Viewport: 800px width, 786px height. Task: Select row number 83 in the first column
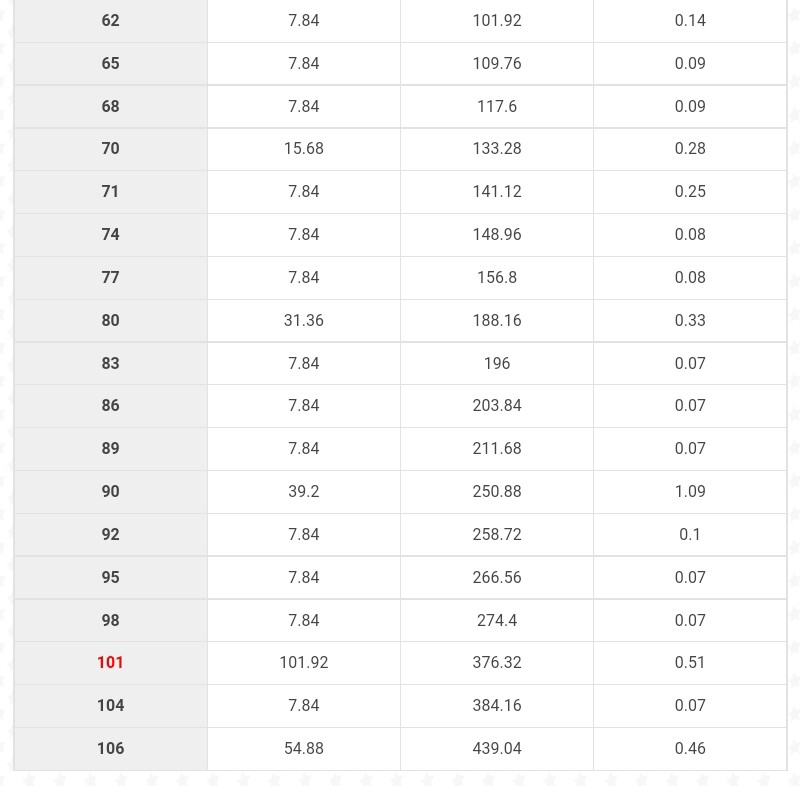point(110,363)
